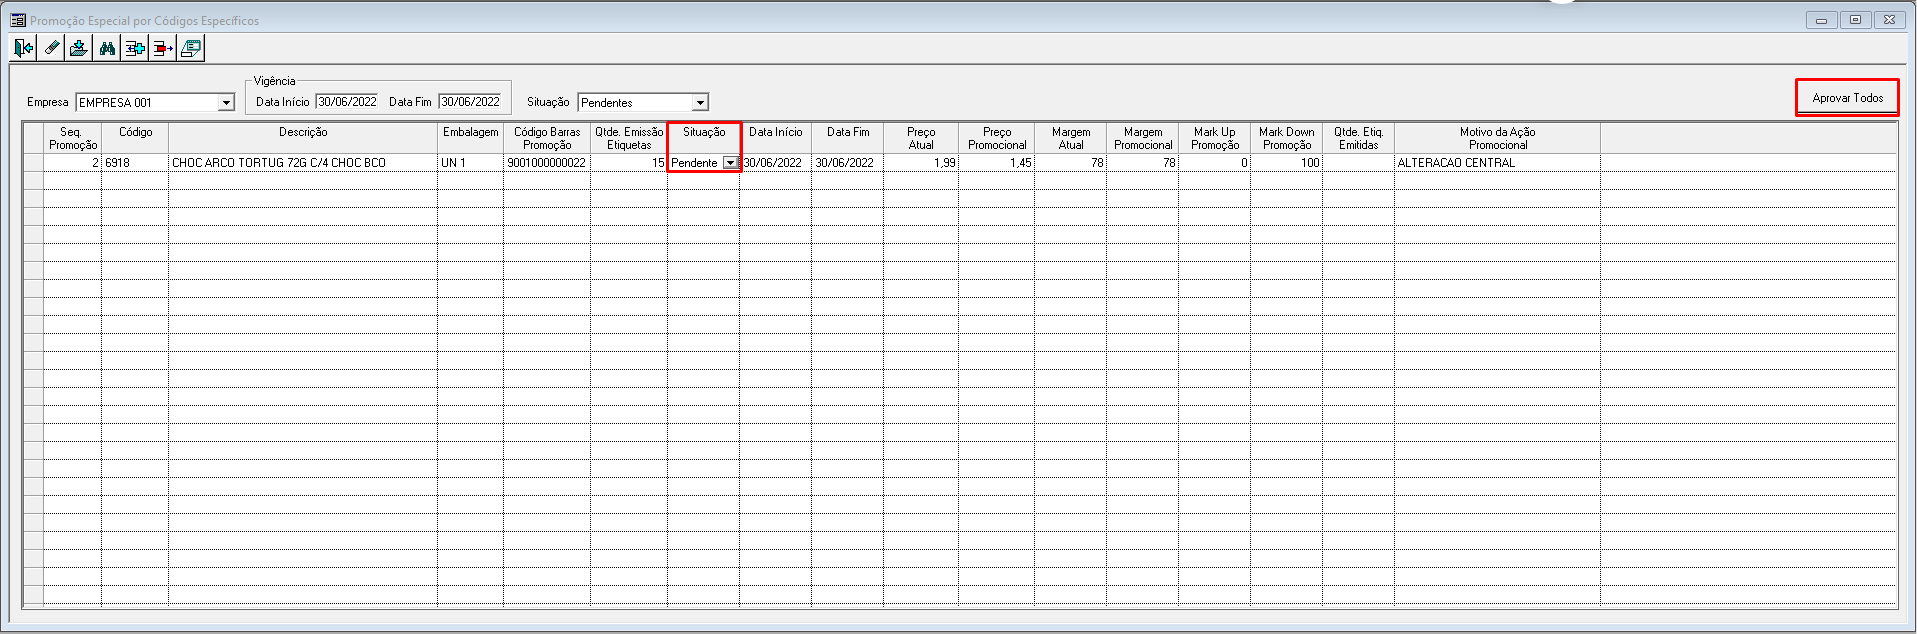1917x634 pixels.
Task: Click the exit door toolbar icon
Action: click(24, 47)
